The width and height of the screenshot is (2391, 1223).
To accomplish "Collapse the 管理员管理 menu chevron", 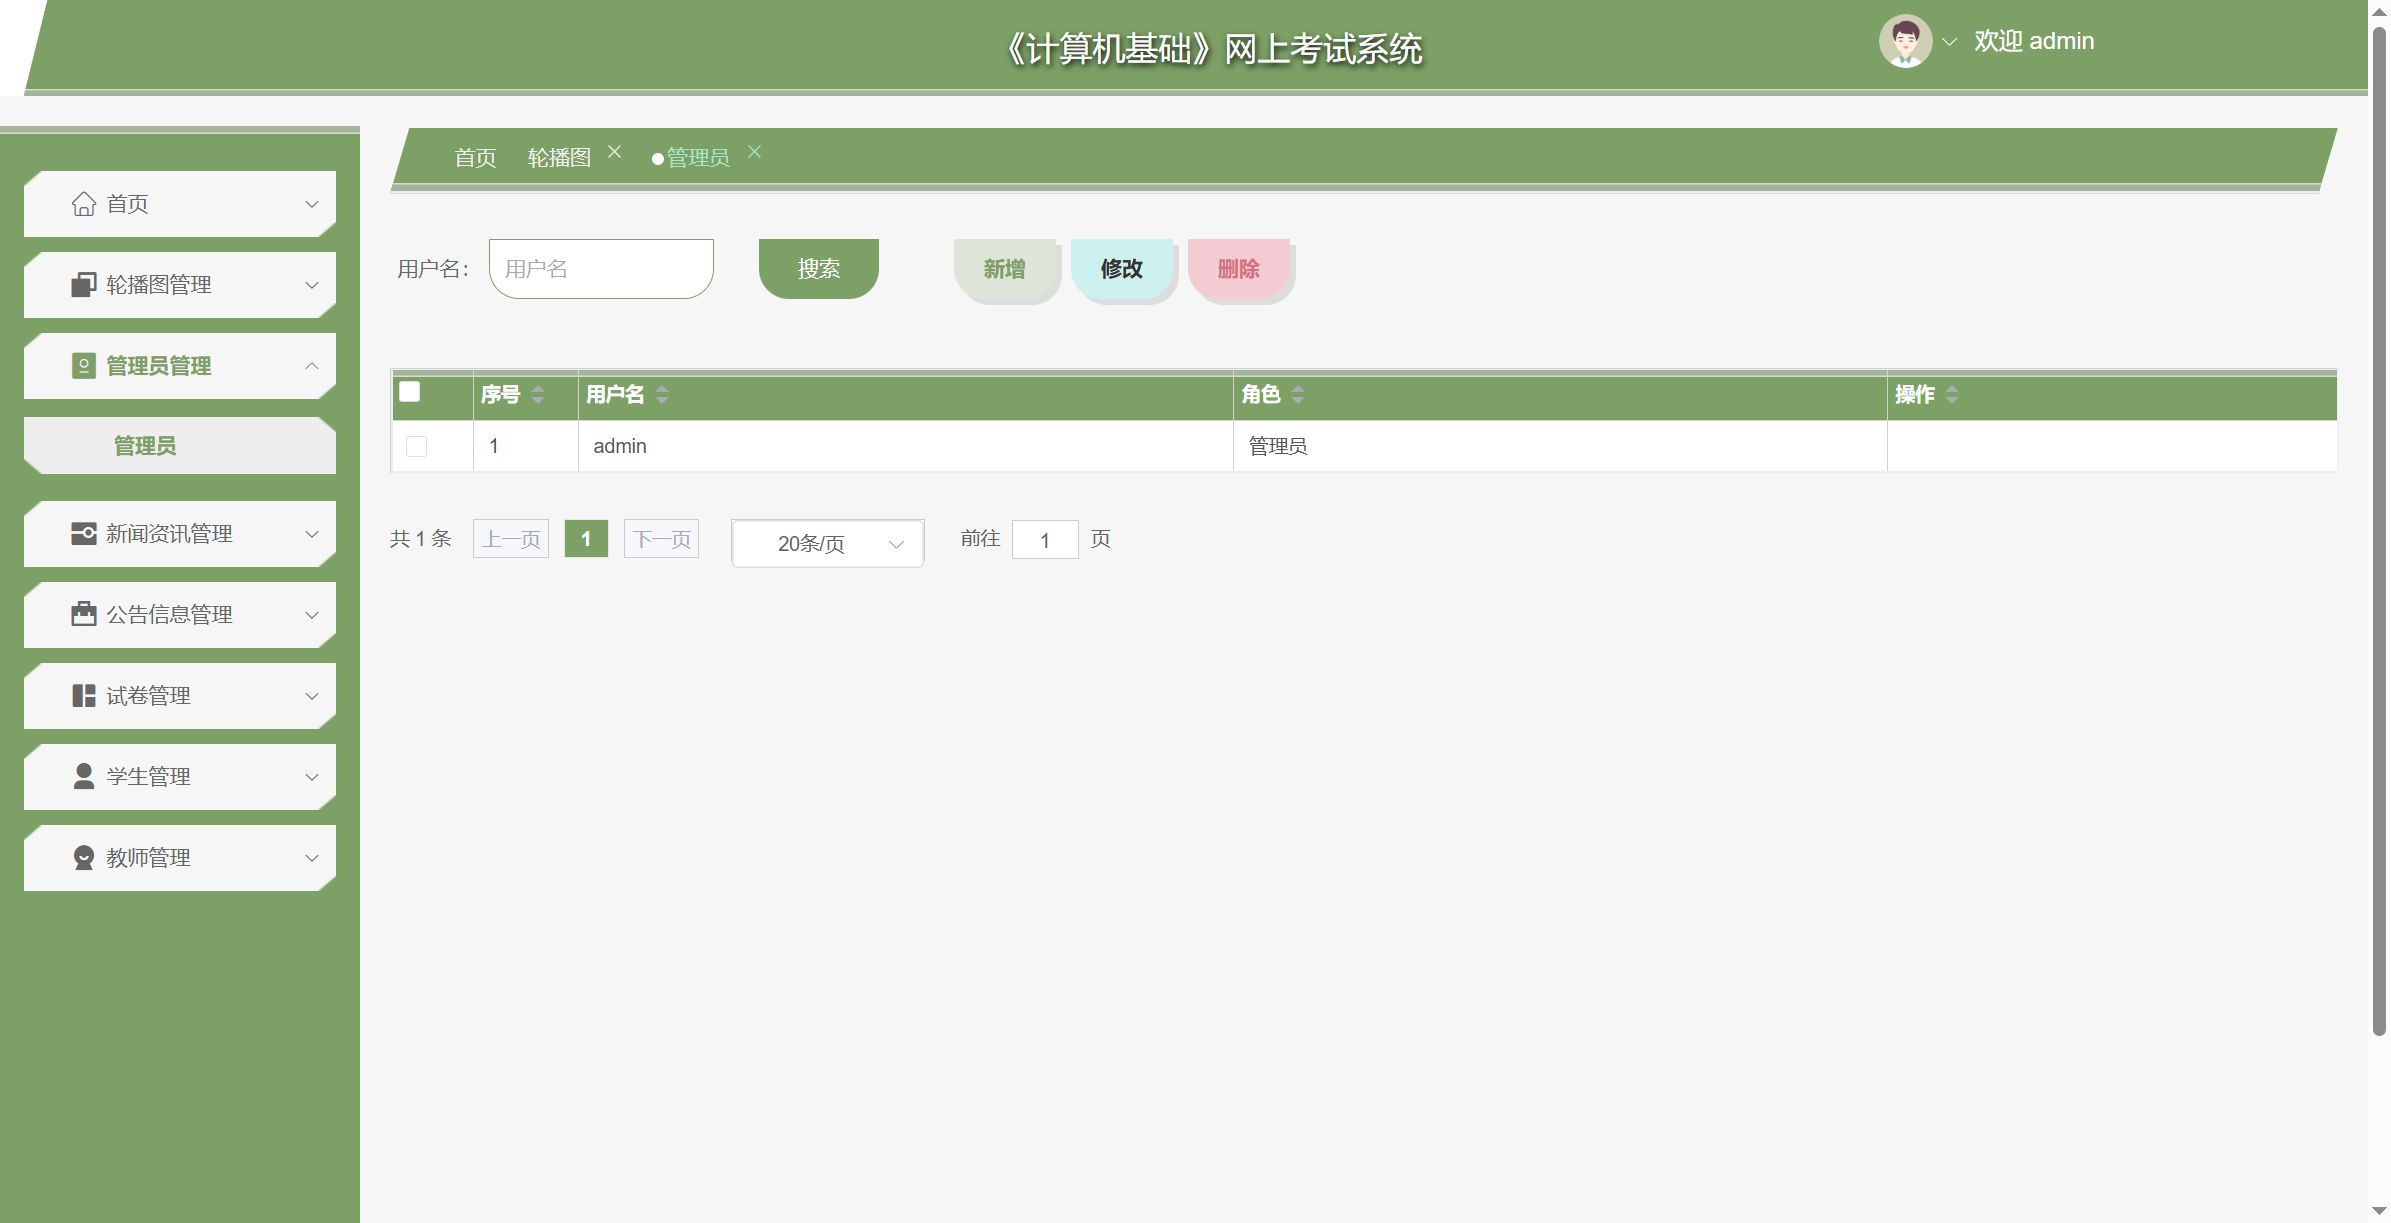I will tap(312, 366).
